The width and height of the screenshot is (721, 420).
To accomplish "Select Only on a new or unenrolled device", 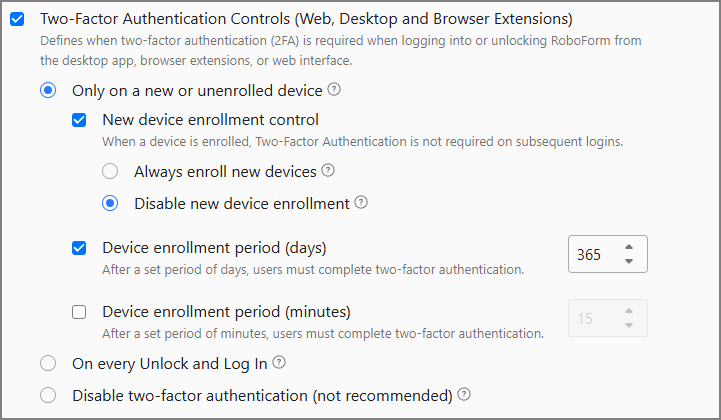I will pyautogui.click(x=48, y=91).
